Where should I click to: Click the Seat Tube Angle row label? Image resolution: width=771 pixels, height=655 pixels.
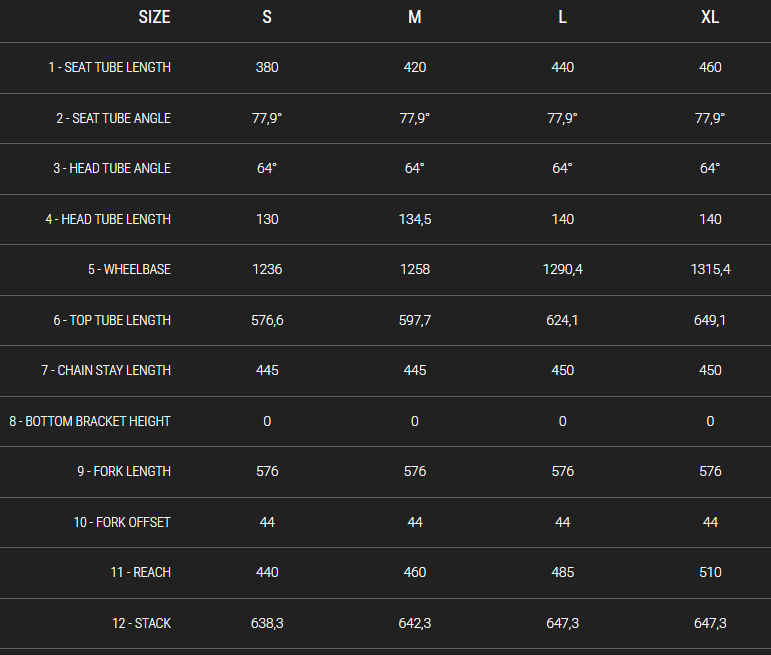[x=113, y=118]
